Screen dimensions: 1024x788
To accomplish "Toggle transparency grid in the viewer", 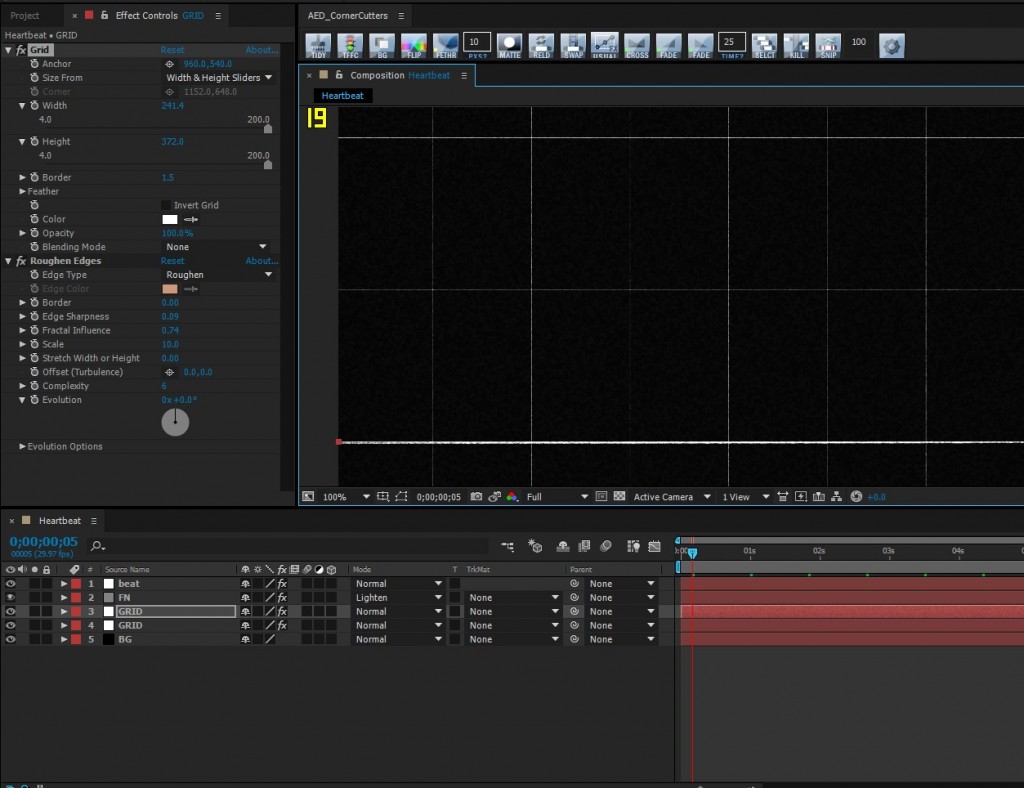I will coord(619,497).
